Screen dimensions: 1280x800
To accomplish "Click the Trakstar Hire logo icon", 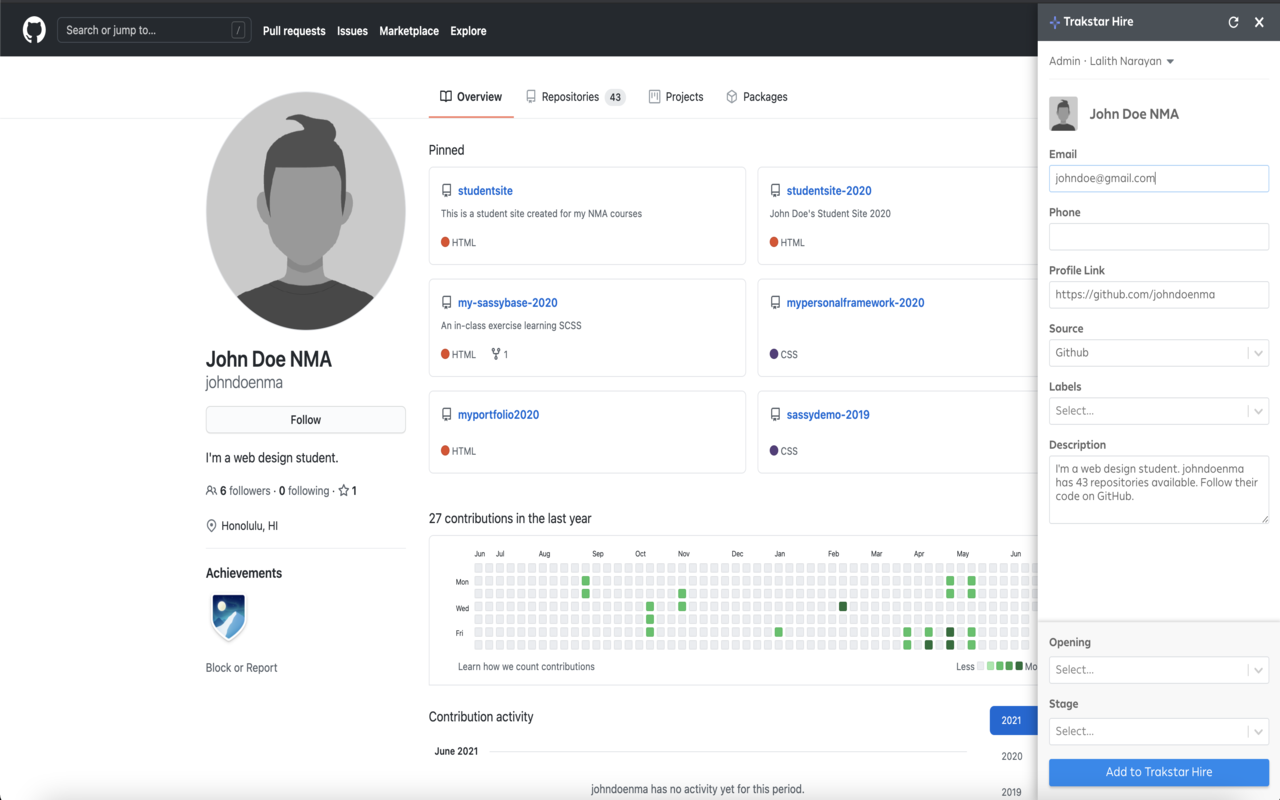I will 1054,22.
